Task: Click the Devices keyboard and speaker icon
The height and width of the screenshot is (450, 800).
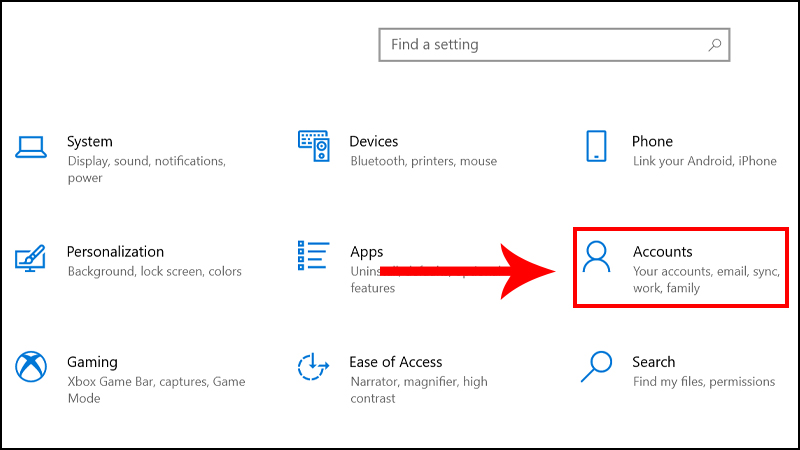Action: pyautogui.click(x=314, y=146)
